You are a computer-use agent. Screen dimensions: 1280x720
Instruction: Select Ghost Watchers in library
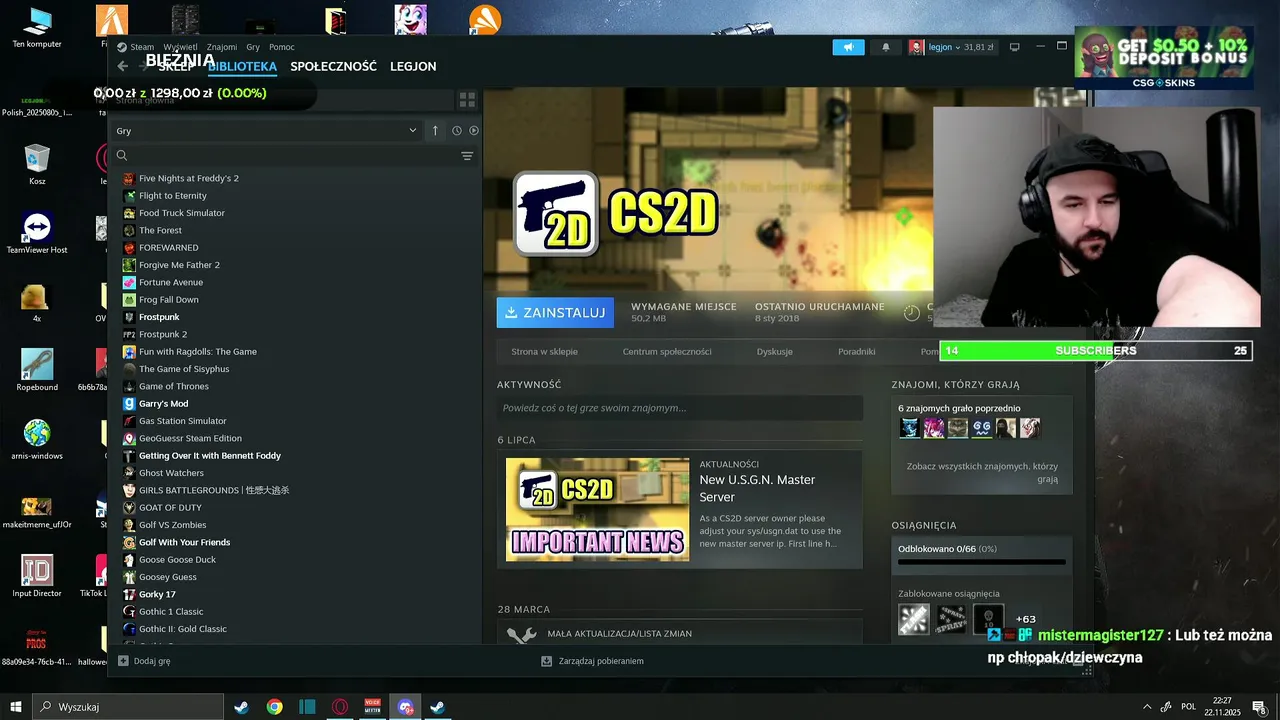(x=171, y=473)
